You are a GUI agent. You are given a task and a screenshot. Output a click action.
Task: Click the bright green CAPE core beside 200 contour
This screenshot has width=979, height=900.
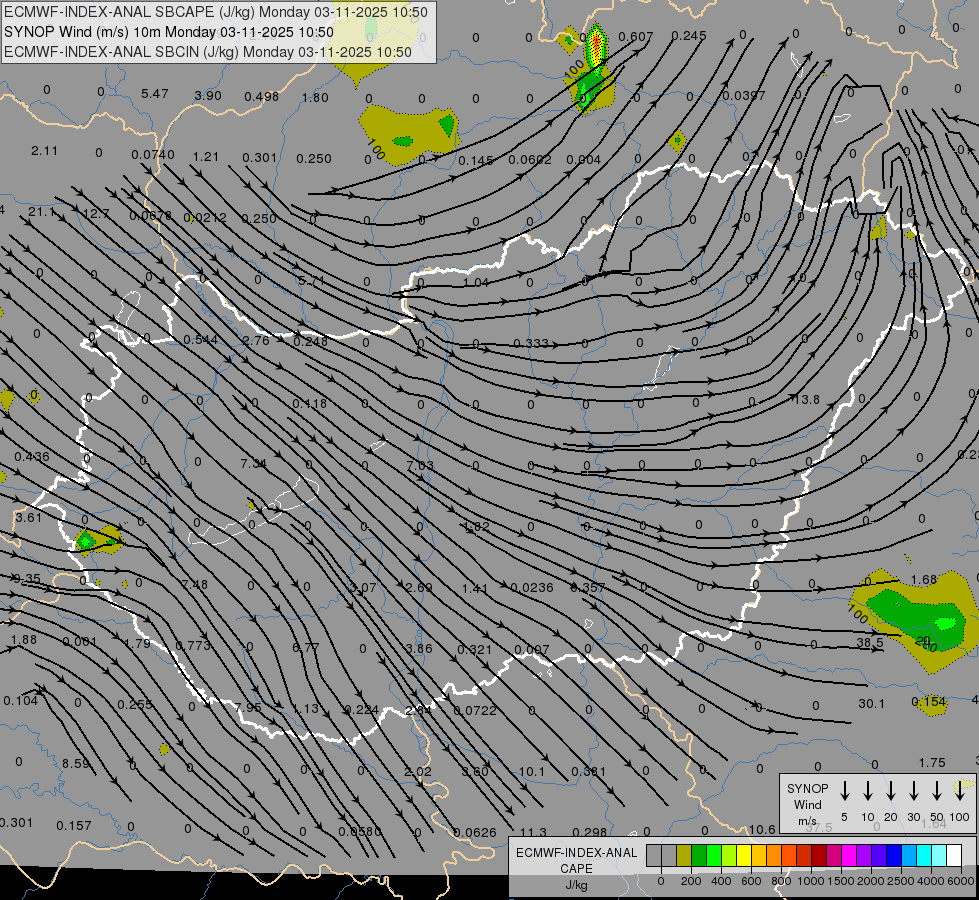(946, 623)
